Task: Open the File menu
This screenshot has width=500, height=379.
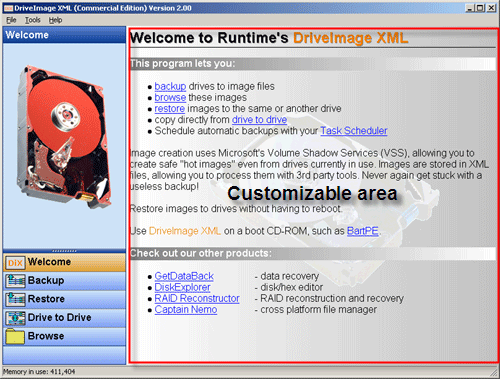Action: tap(11, 20)
